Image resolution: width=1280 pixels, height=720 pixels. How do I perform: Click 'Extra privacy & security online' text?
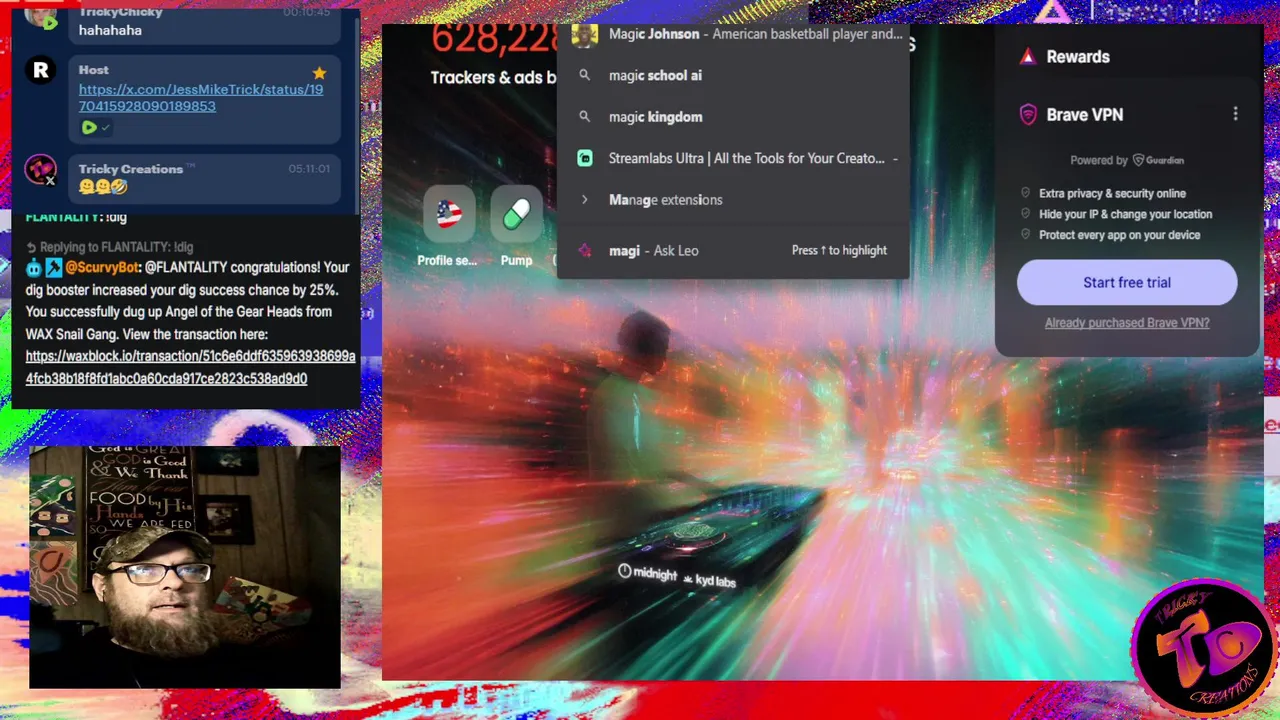(x=1112, y=193)
